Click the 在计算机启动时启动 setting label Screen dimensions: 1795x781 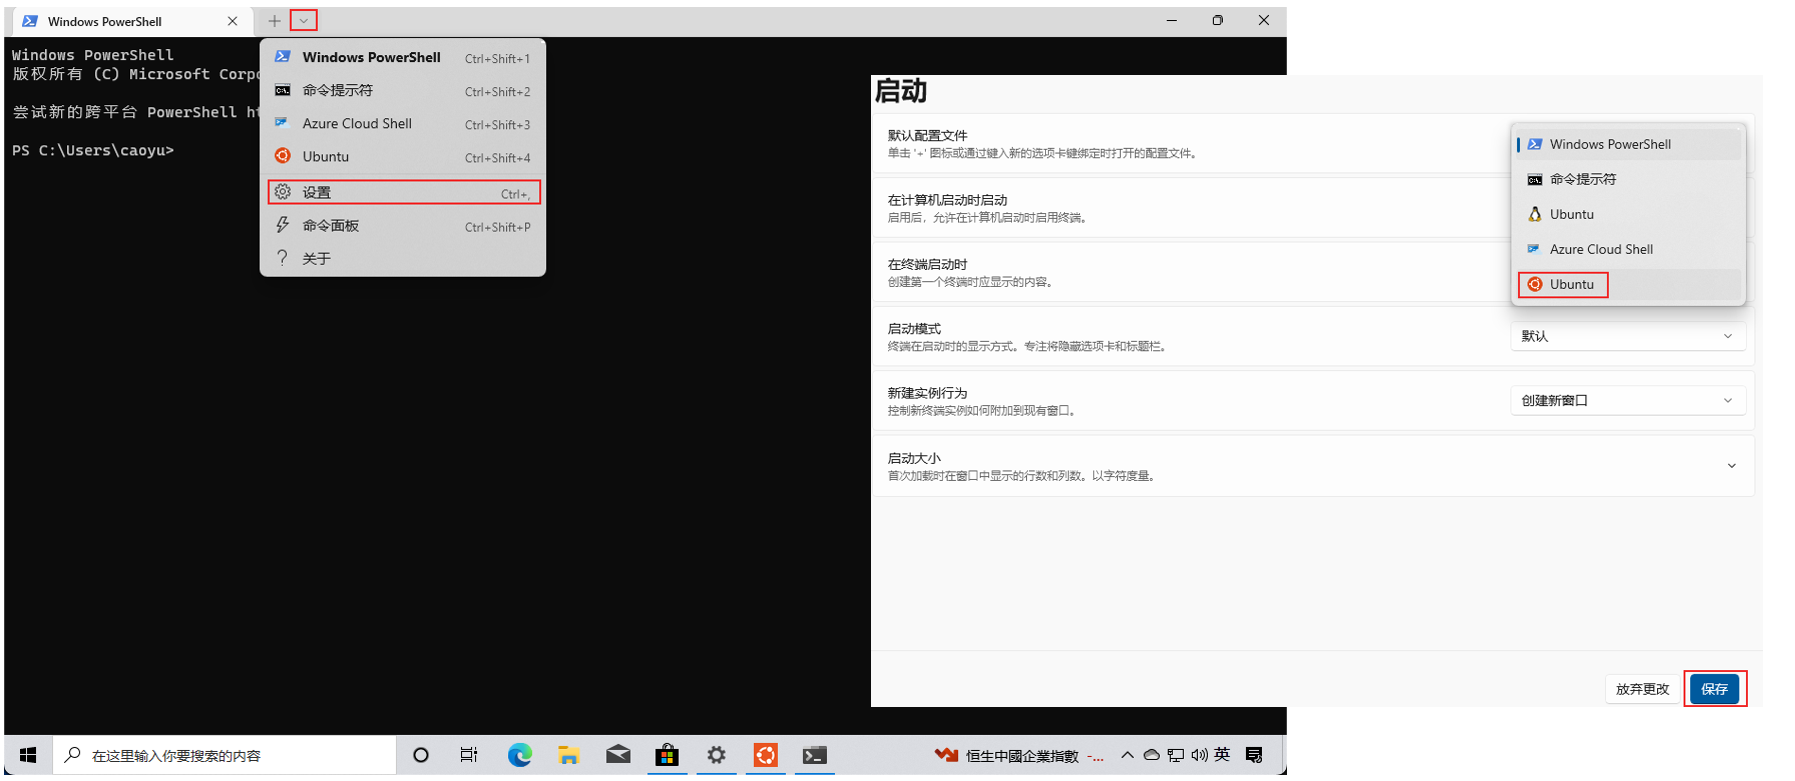coord(947,200)
